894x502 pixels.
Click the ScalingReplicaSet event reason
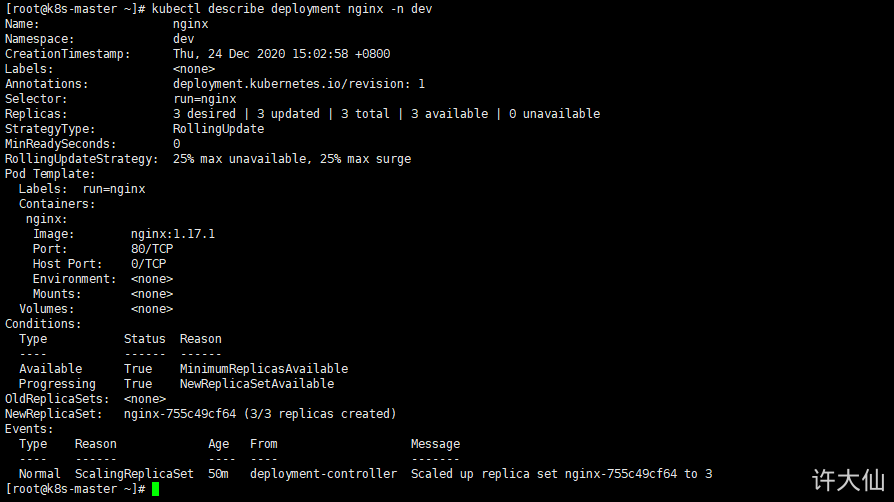tap(134, 473)
